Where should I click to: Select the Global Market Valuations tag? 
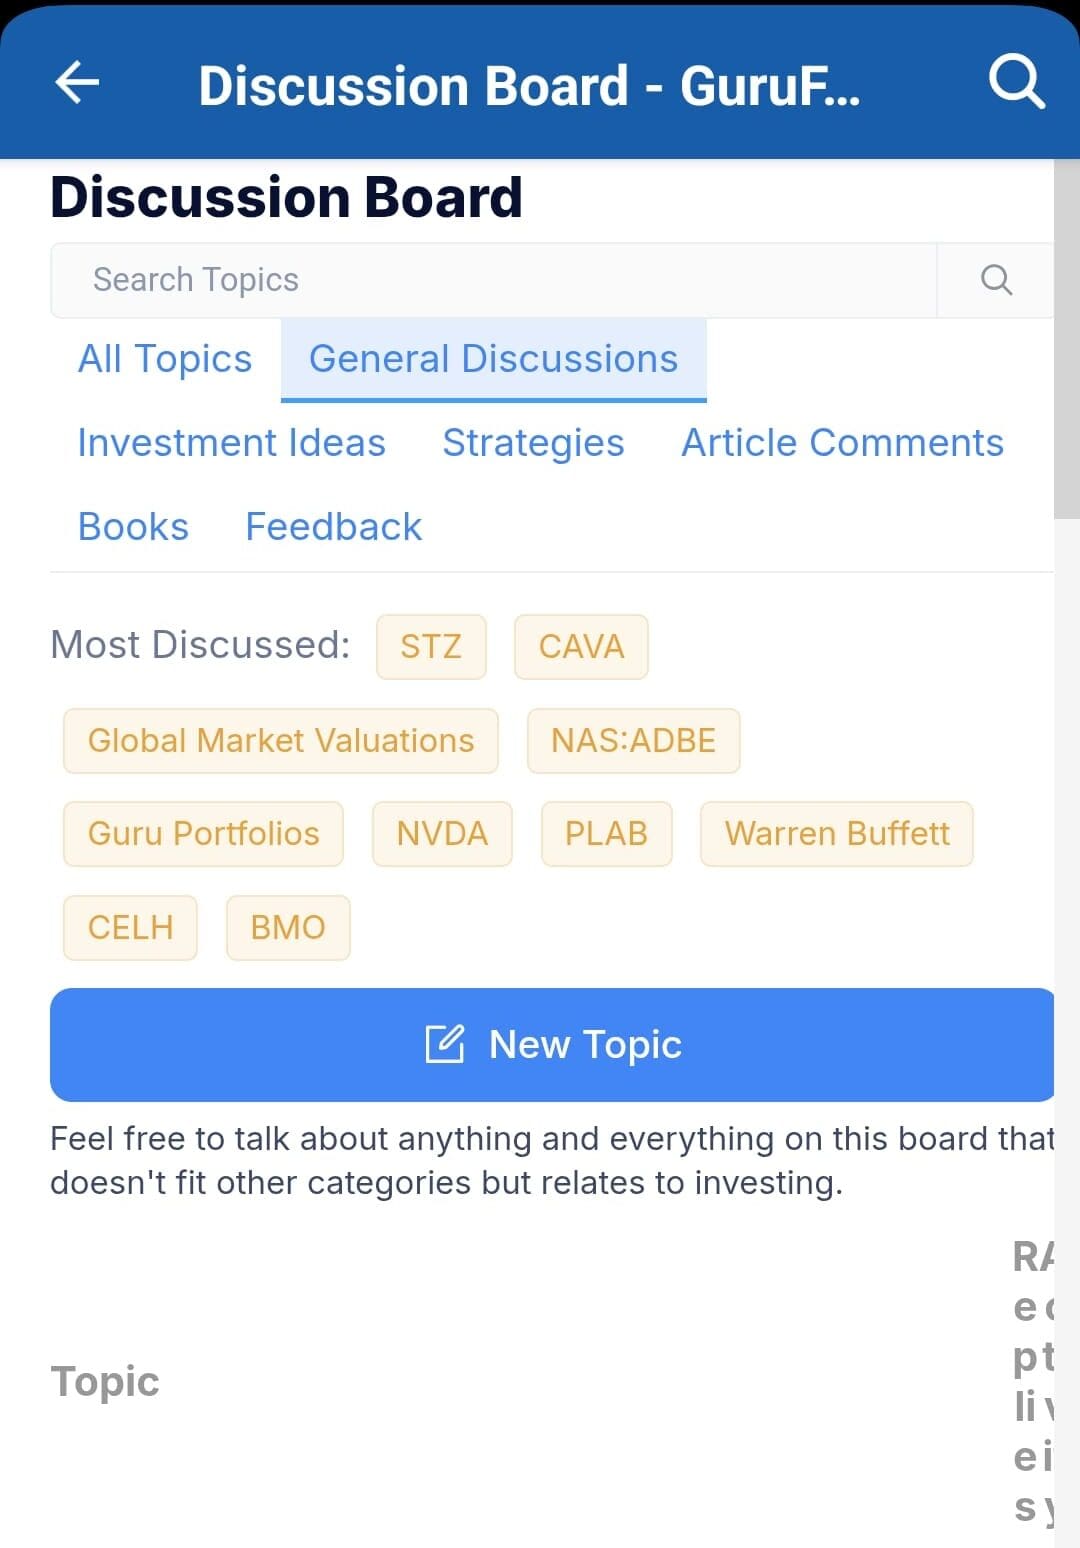pos(280,741)
